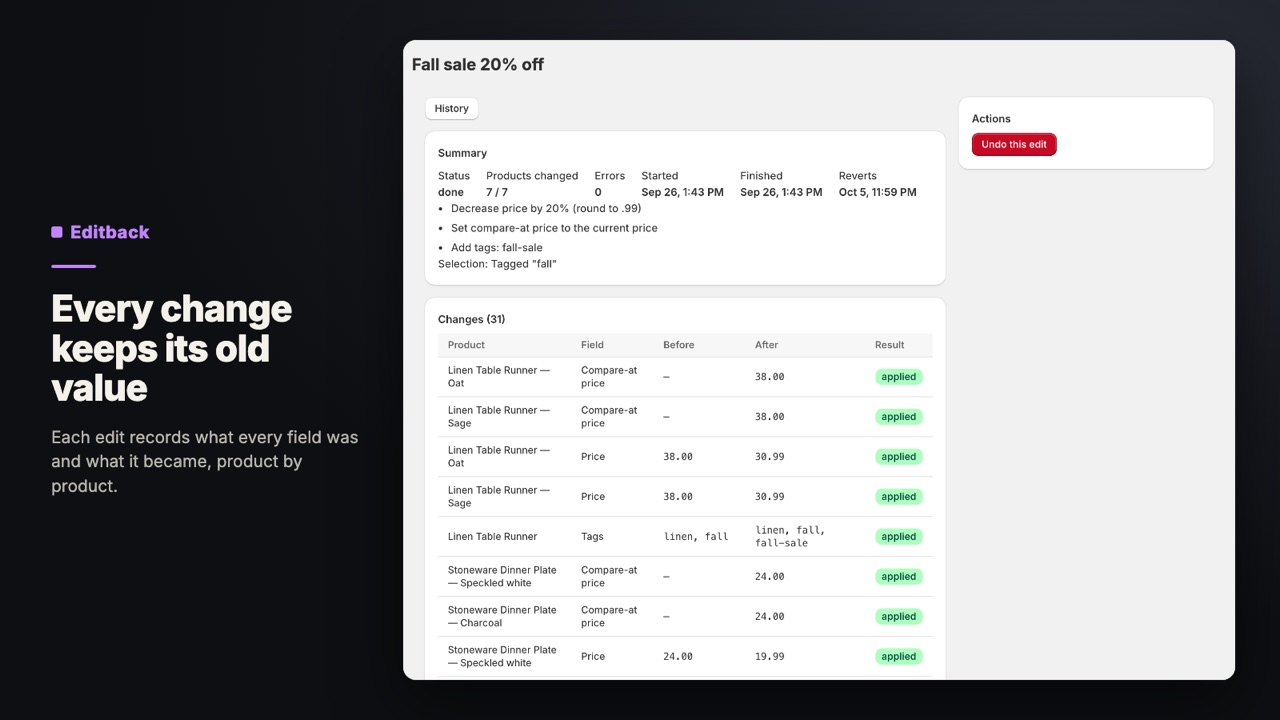Click the Editback brand name
Image resolution: width=1280 pixels, height=720 pixels.
pos(109,232)
